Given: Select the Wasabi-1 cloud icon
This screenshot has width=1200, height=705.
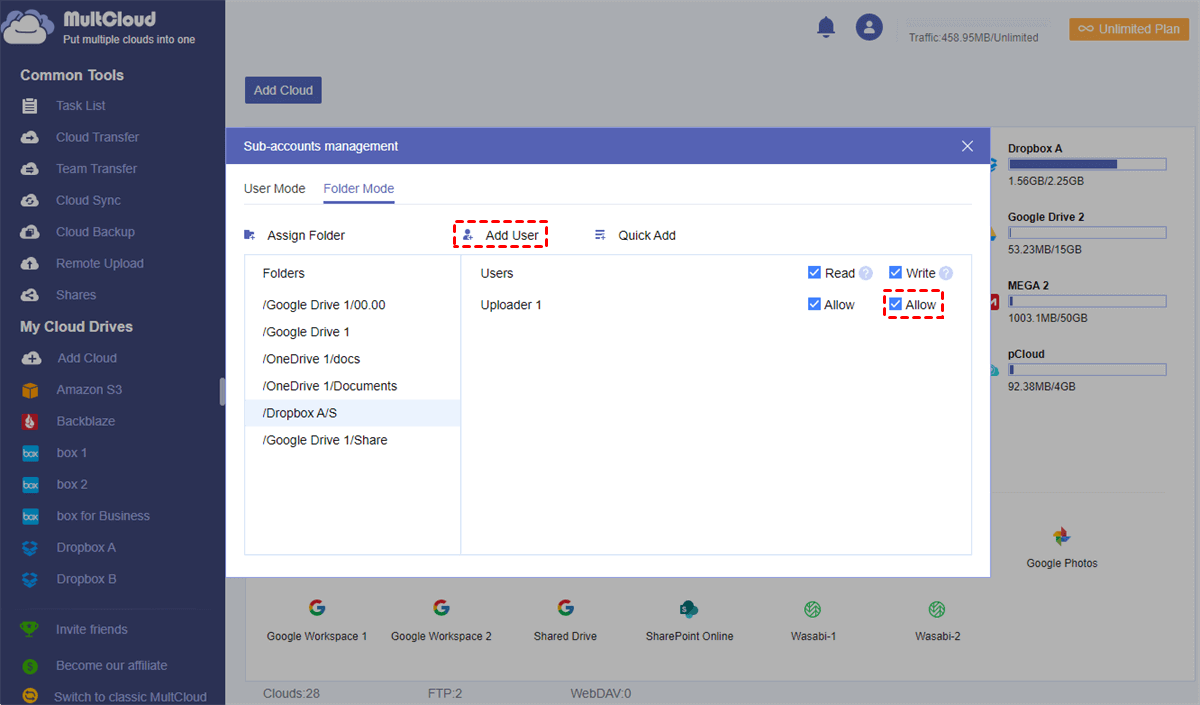Looking at the screenshot, I should coord(812,609).
